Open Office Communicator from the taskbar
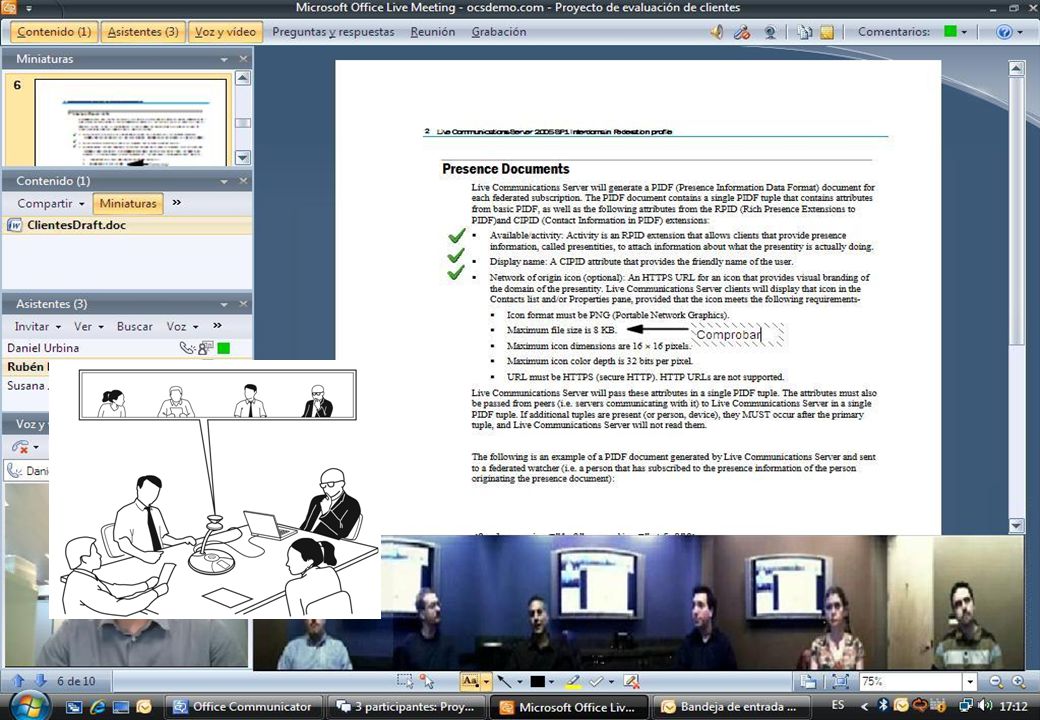Viewport: 1040px width, 720px height. pos(243,707)
